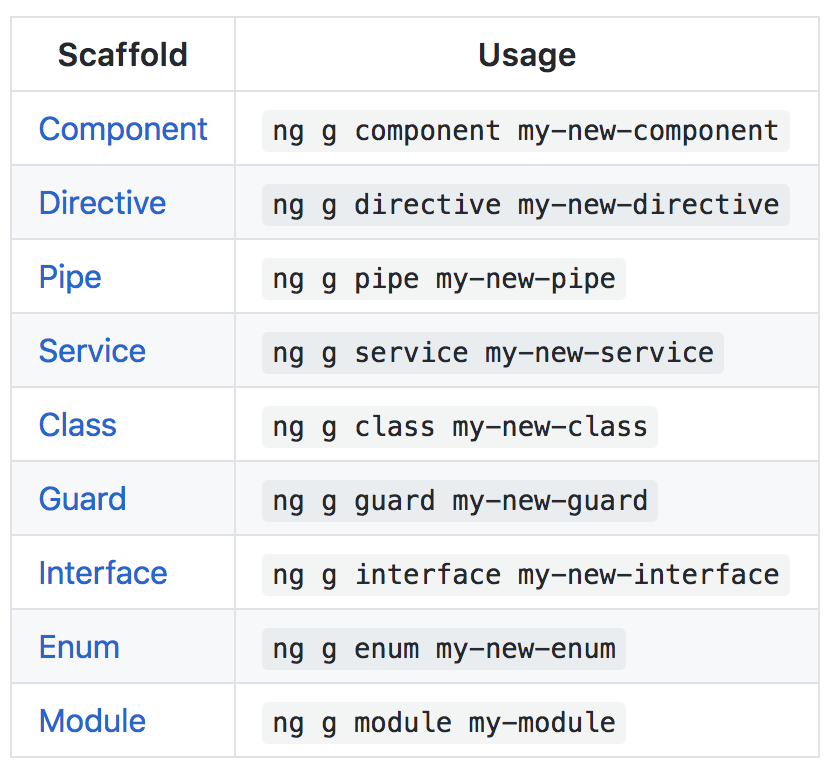Image resolution: width=830 pixels, height=770 pixels.
Task: Click the ng g guard my-new-guard snippet
Action: pos(460,501)
